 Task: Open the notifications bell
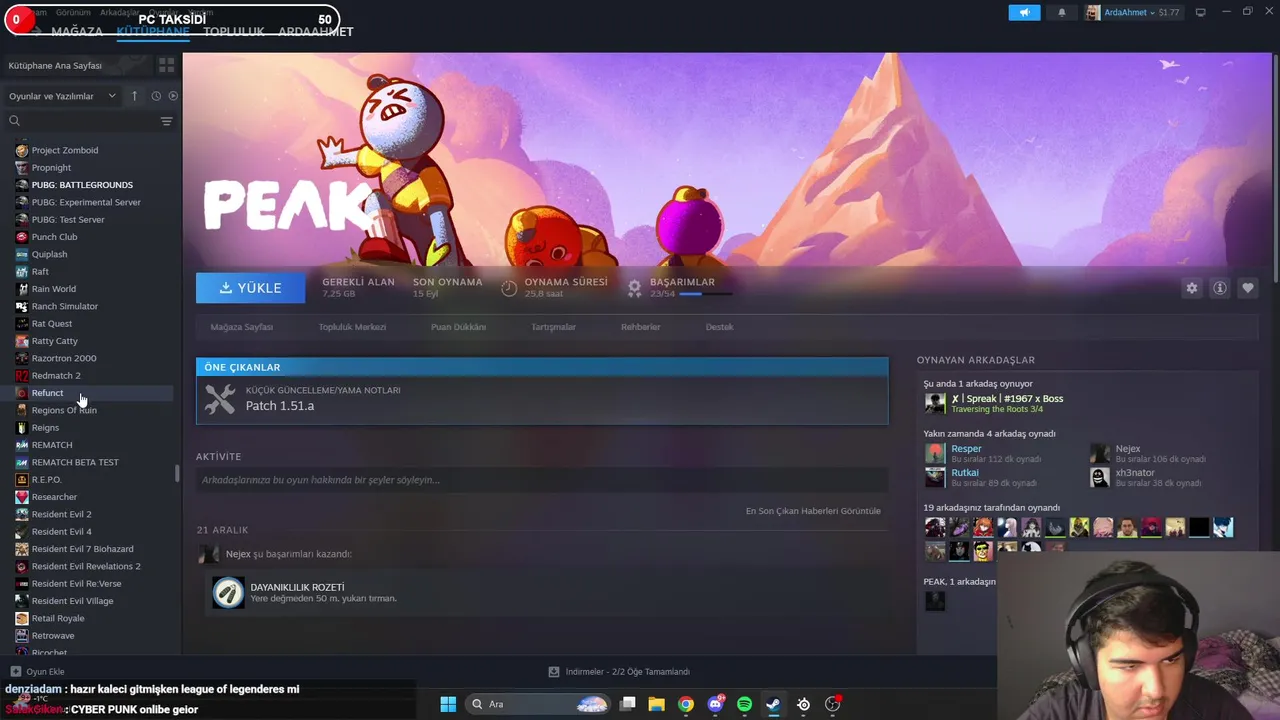click(x=1062, y=12)
